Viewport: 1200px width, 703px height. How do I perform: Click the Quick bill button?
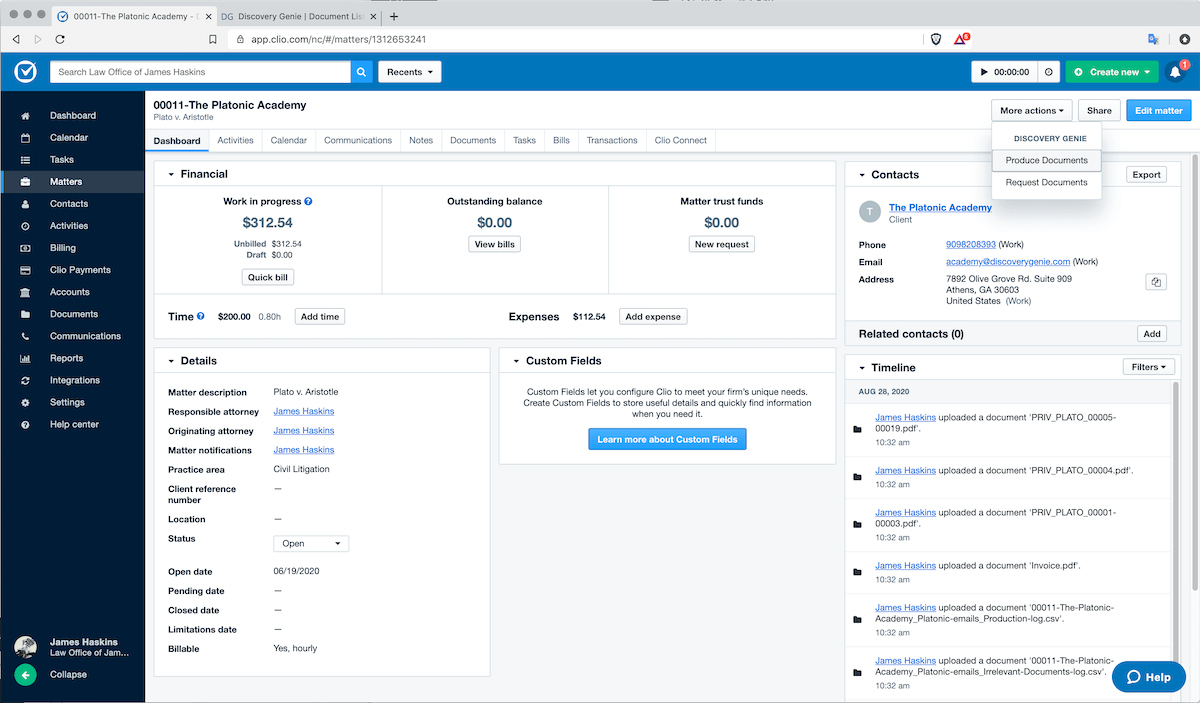(x=268, y=278)
